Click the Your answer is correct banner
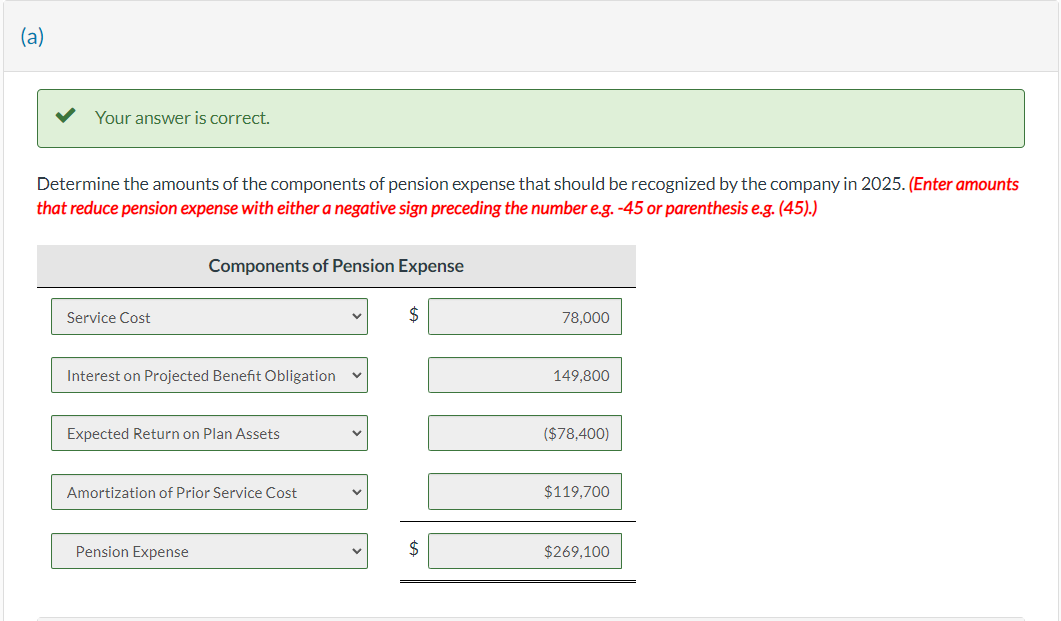The height and width of the screenshot is (621, 1061). click(530, 118)
